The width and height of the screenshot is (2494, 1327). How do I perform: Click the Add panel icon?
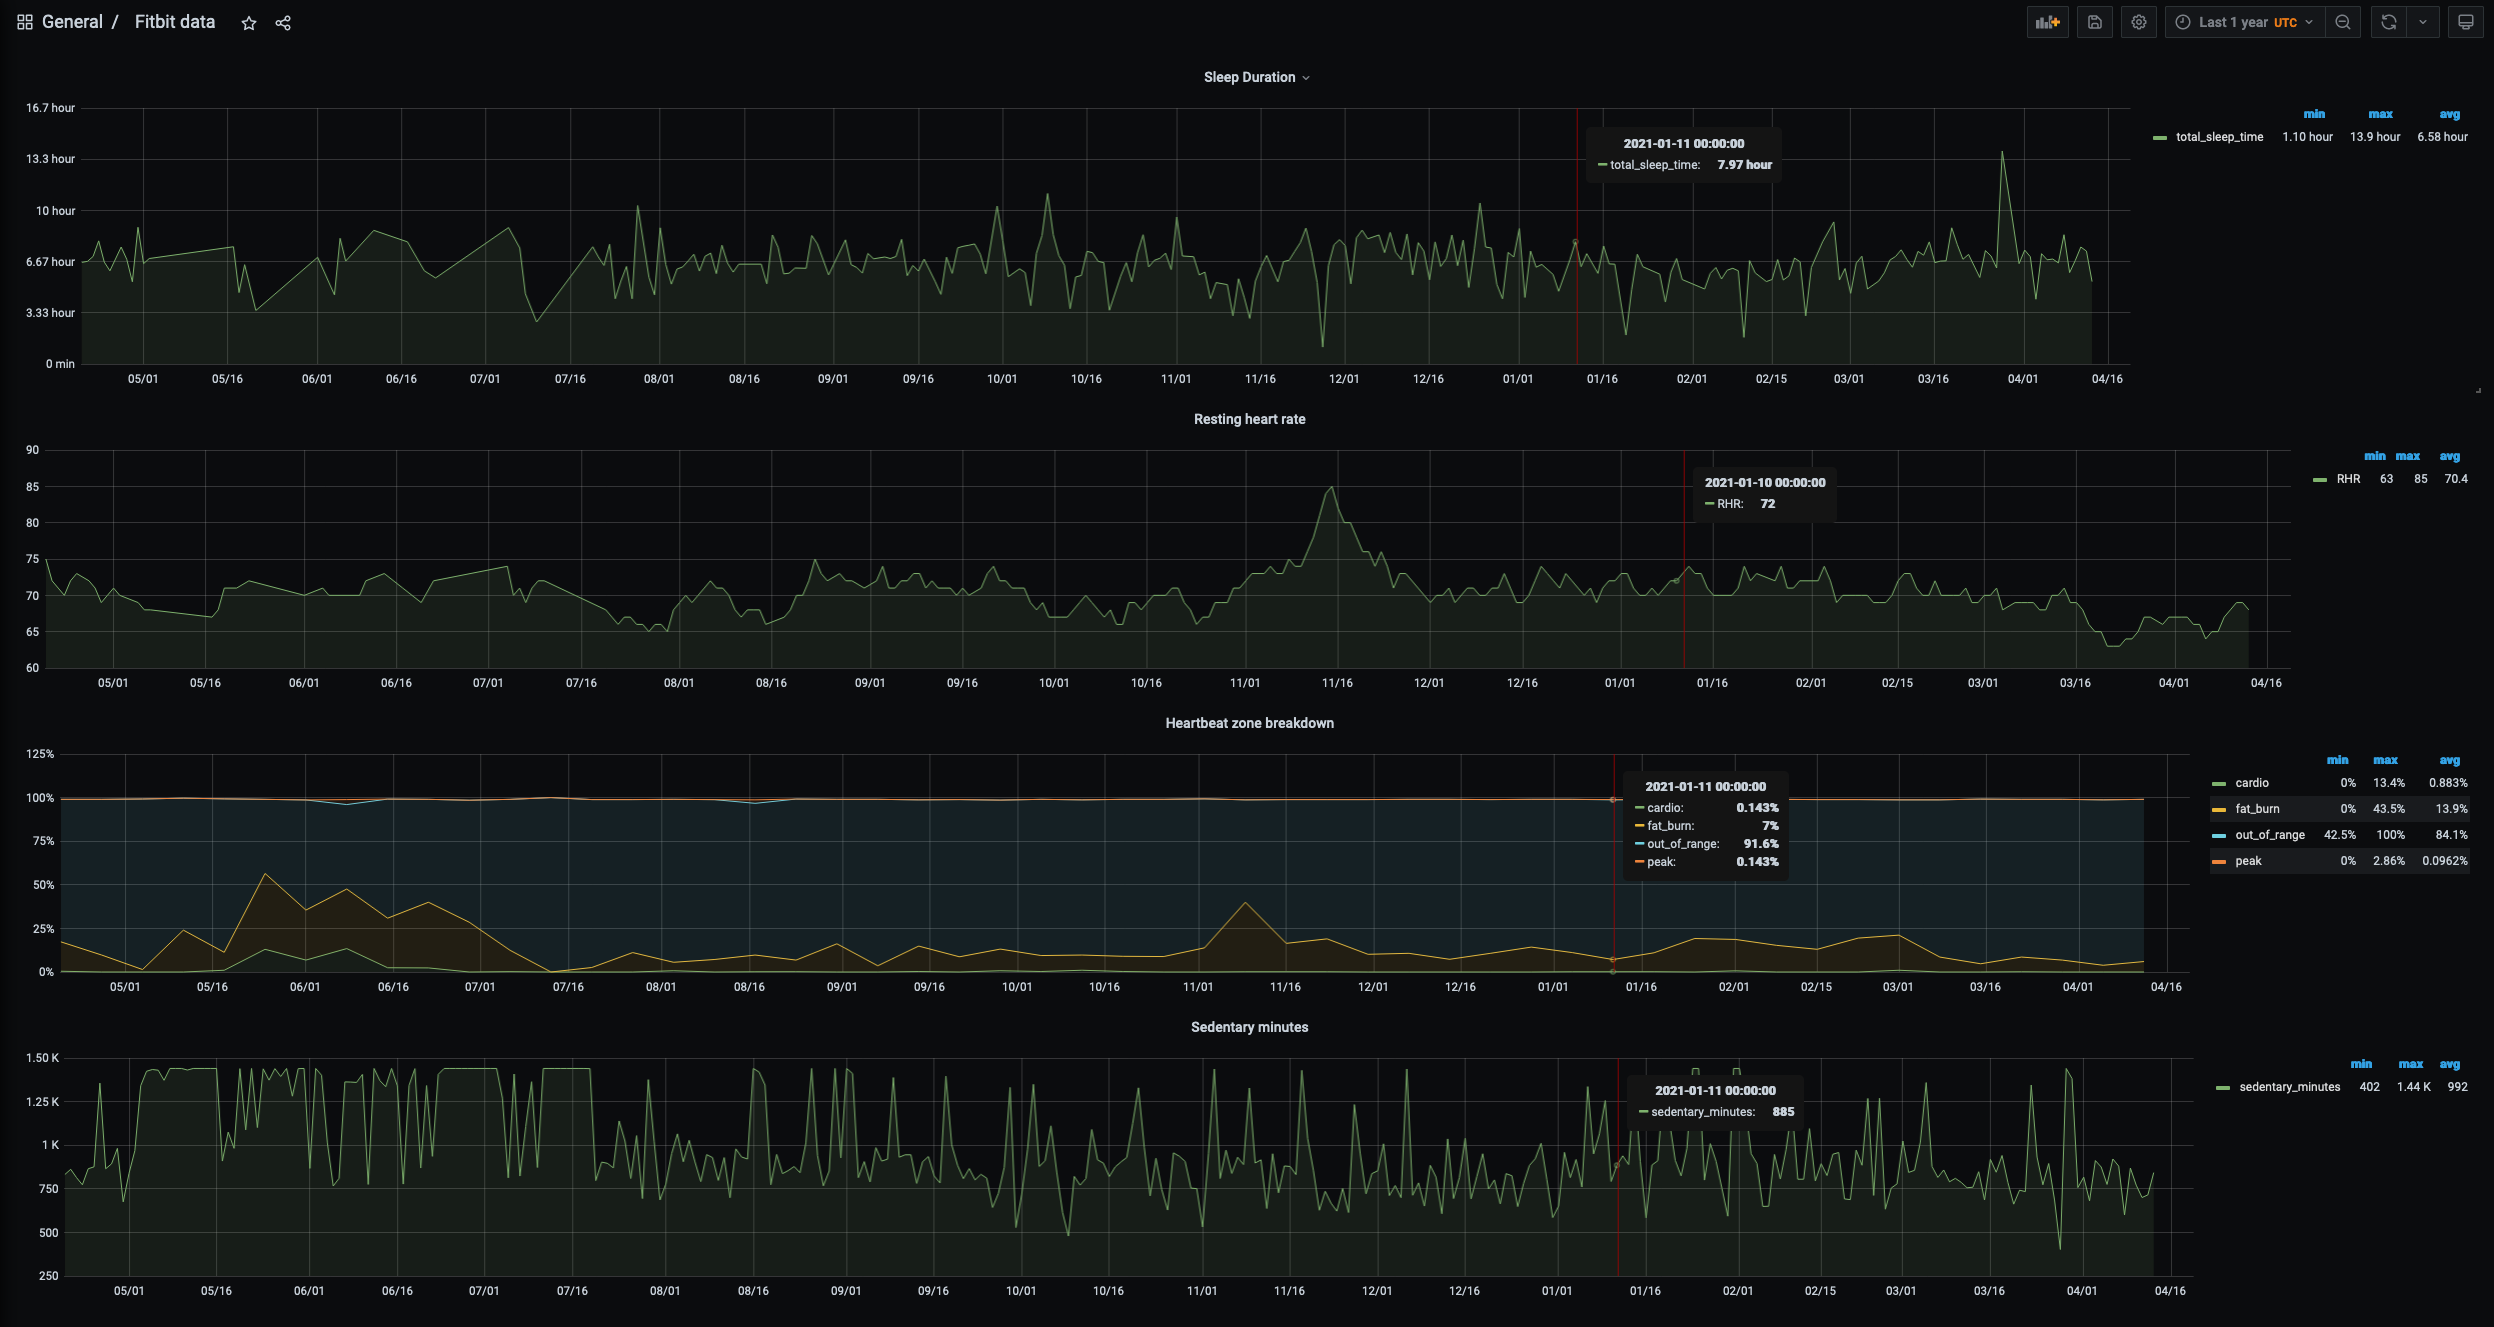click(2047, 22)
